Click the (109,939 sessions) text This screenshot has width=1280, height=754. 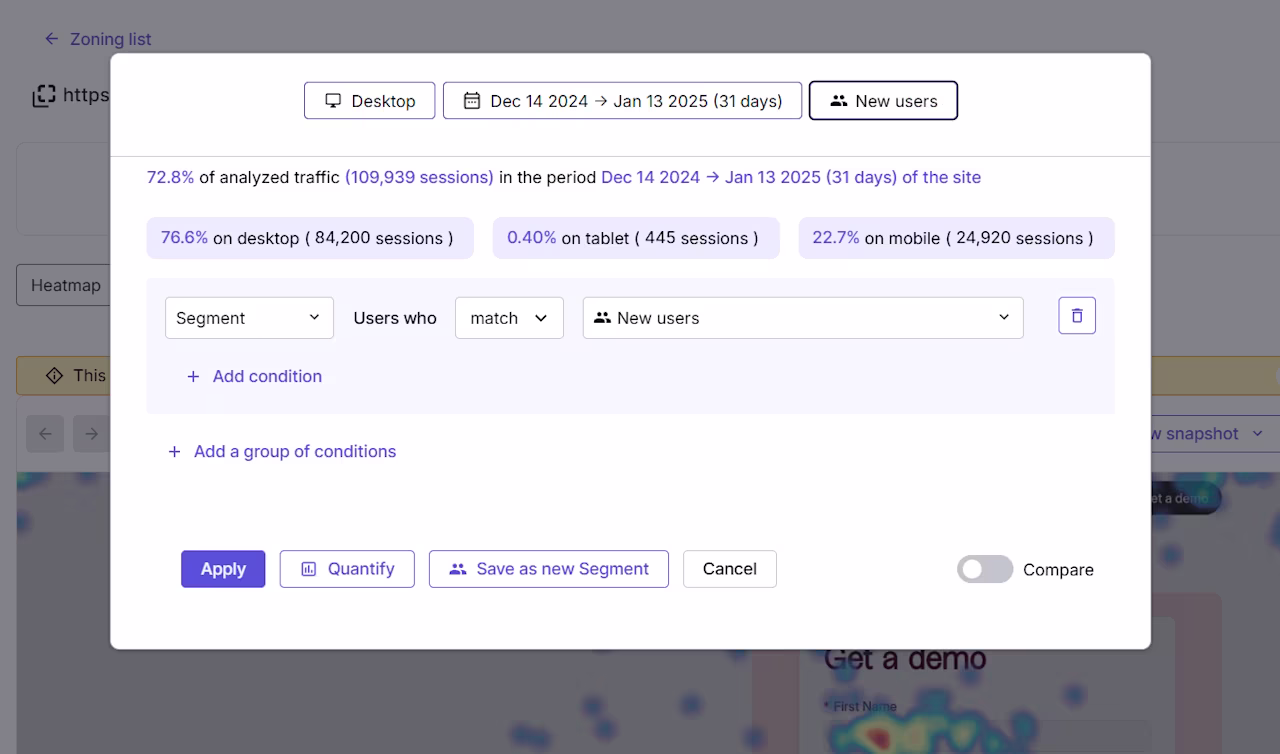click(x=419, y=177)
